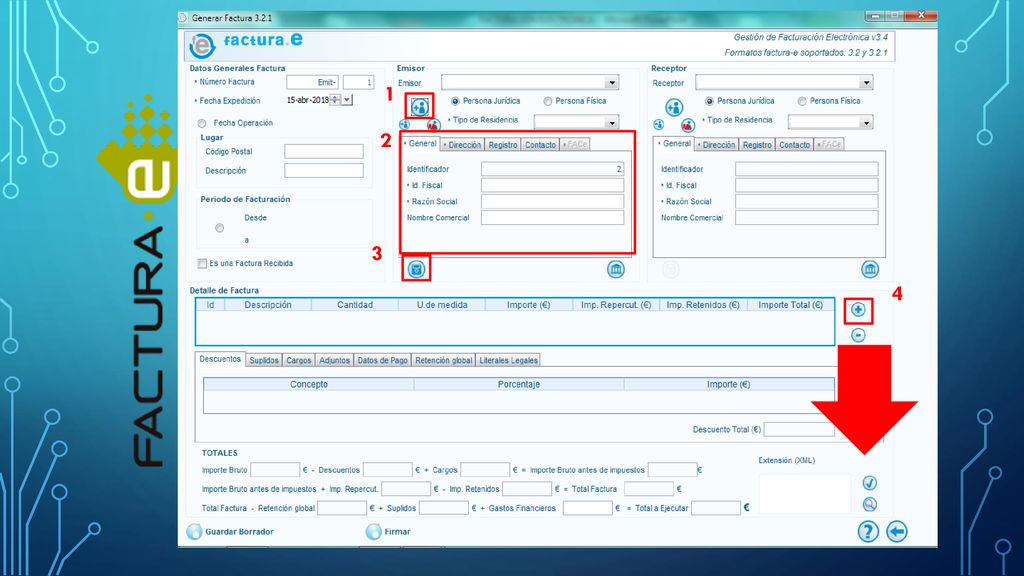Switch to the Emisor Contacto tab
1024x576 pixels.
click(x=540, y=145)
